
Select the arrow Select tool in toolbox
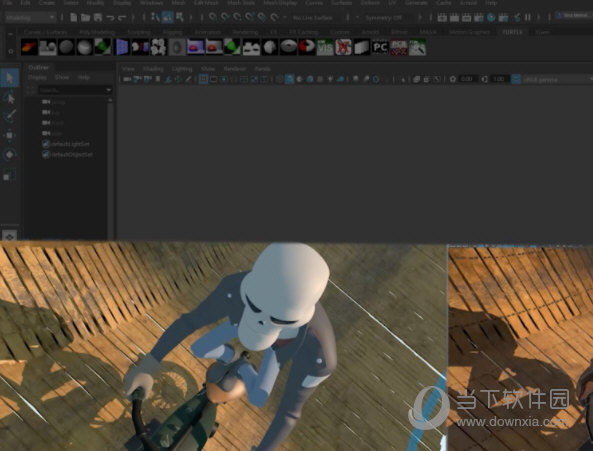10,78
